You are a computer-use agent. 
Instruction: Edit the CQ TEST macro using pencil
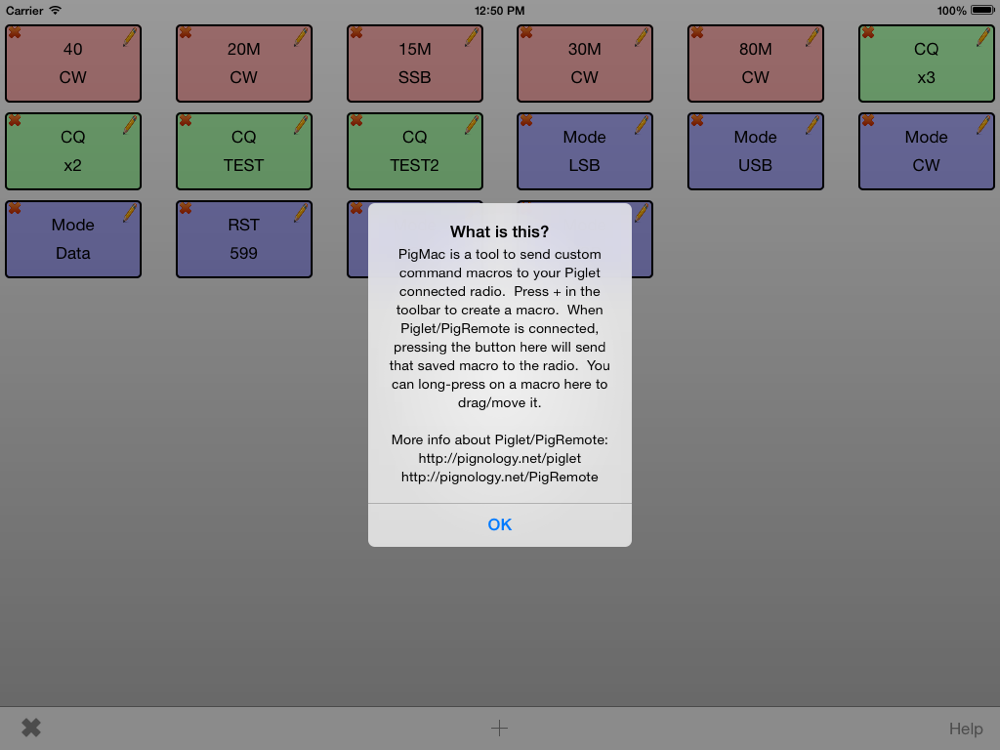pos(301,124)
